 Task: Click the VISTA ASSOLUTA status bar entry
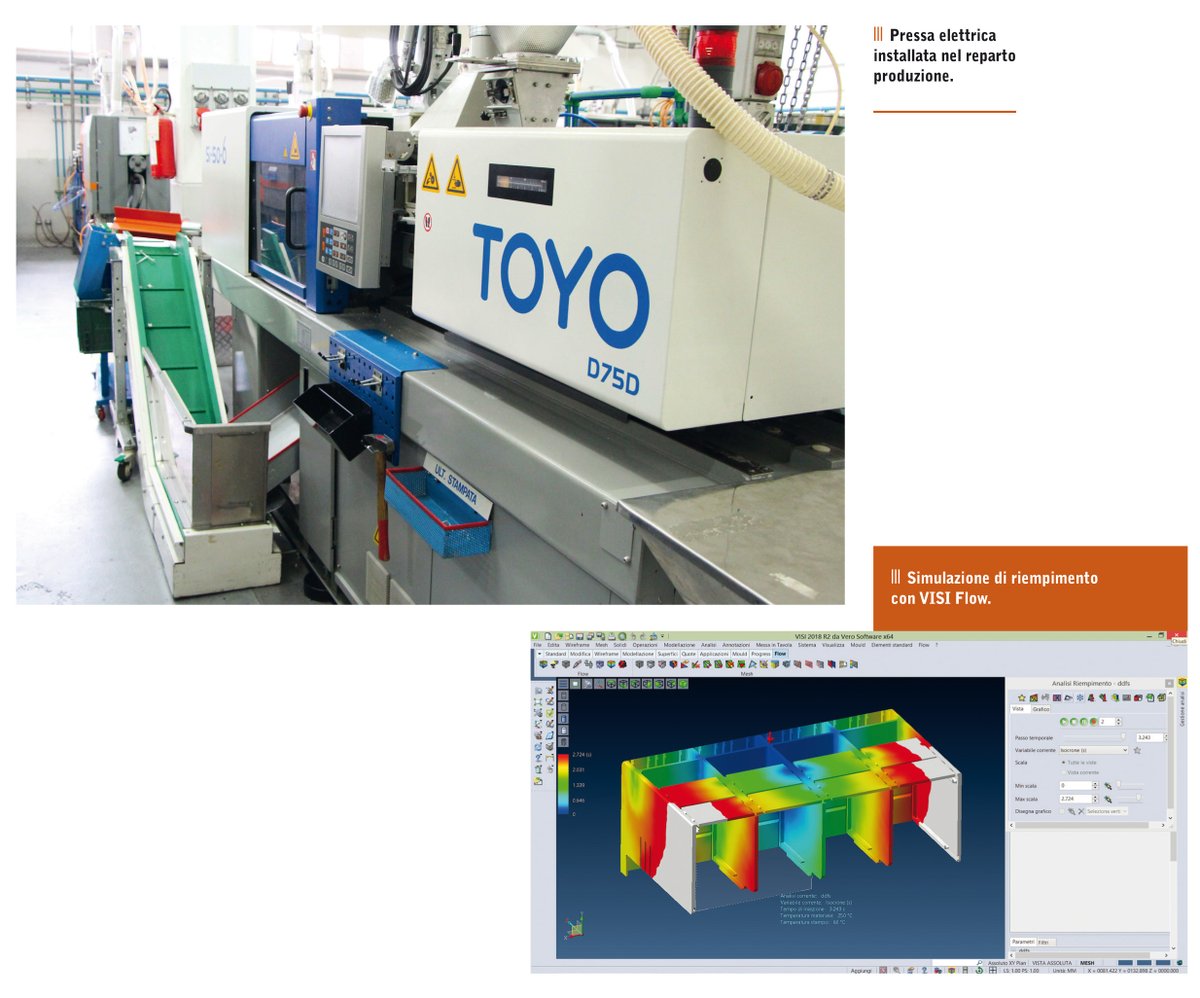(x=1051, y=963)
